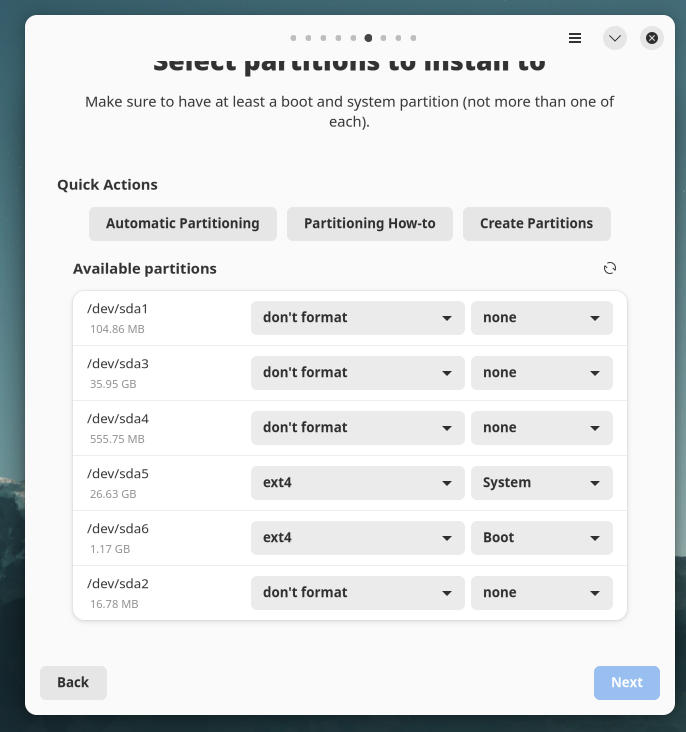
Task: Open the System role dropdown for /dev/sda5
Action: pos(541,483)
